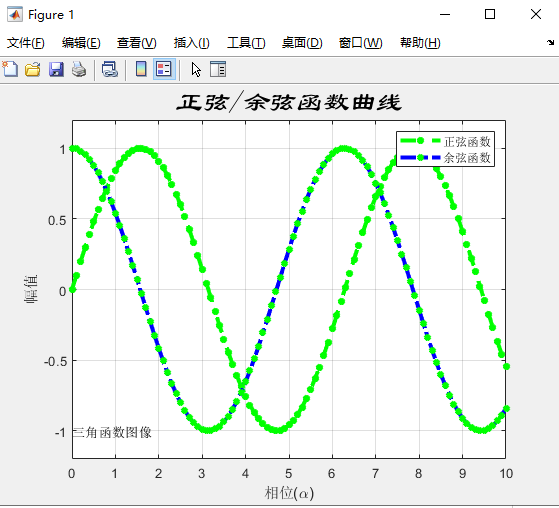Click the New Figure toolbar icon
The image size is (559, 508).
[x=10, y=69]
